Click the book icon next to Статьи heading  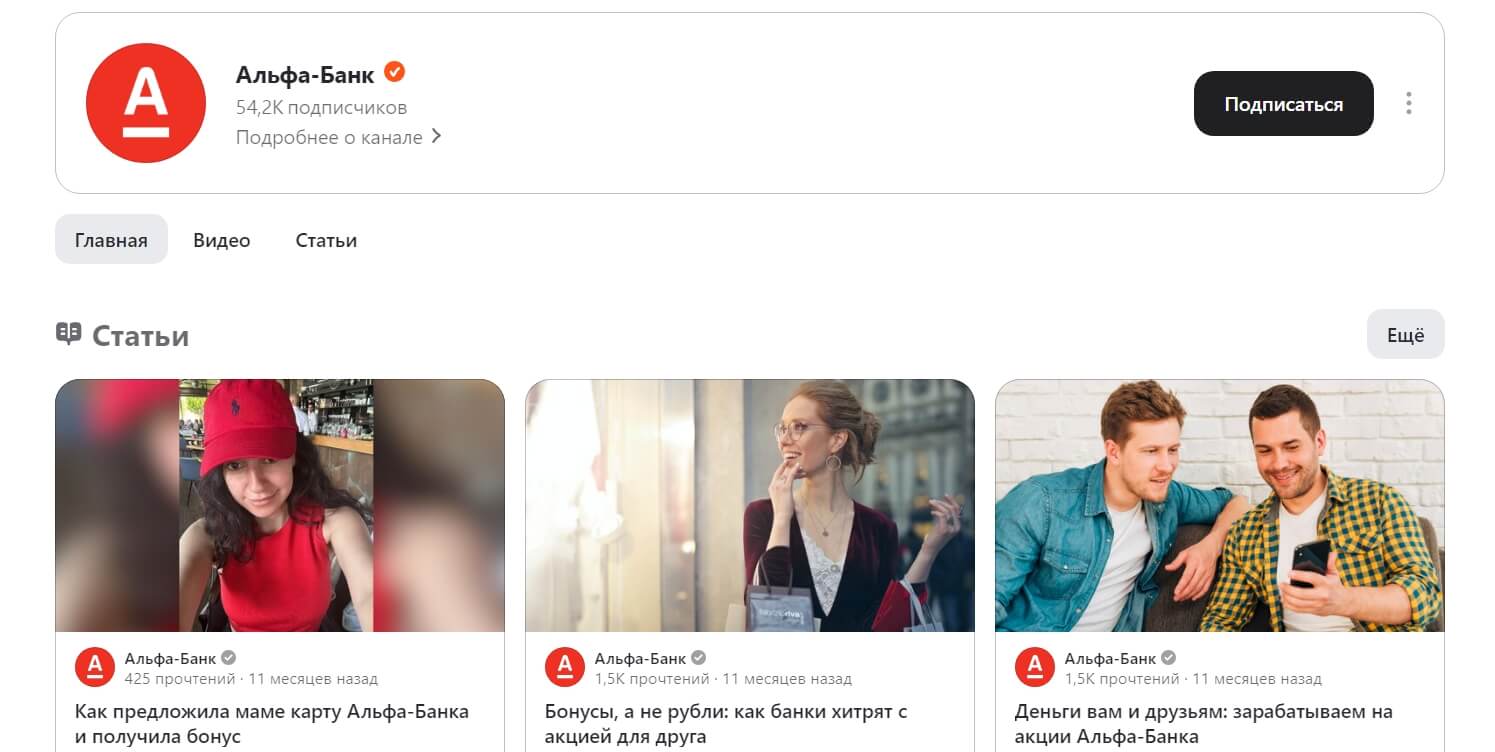[68, 333]
